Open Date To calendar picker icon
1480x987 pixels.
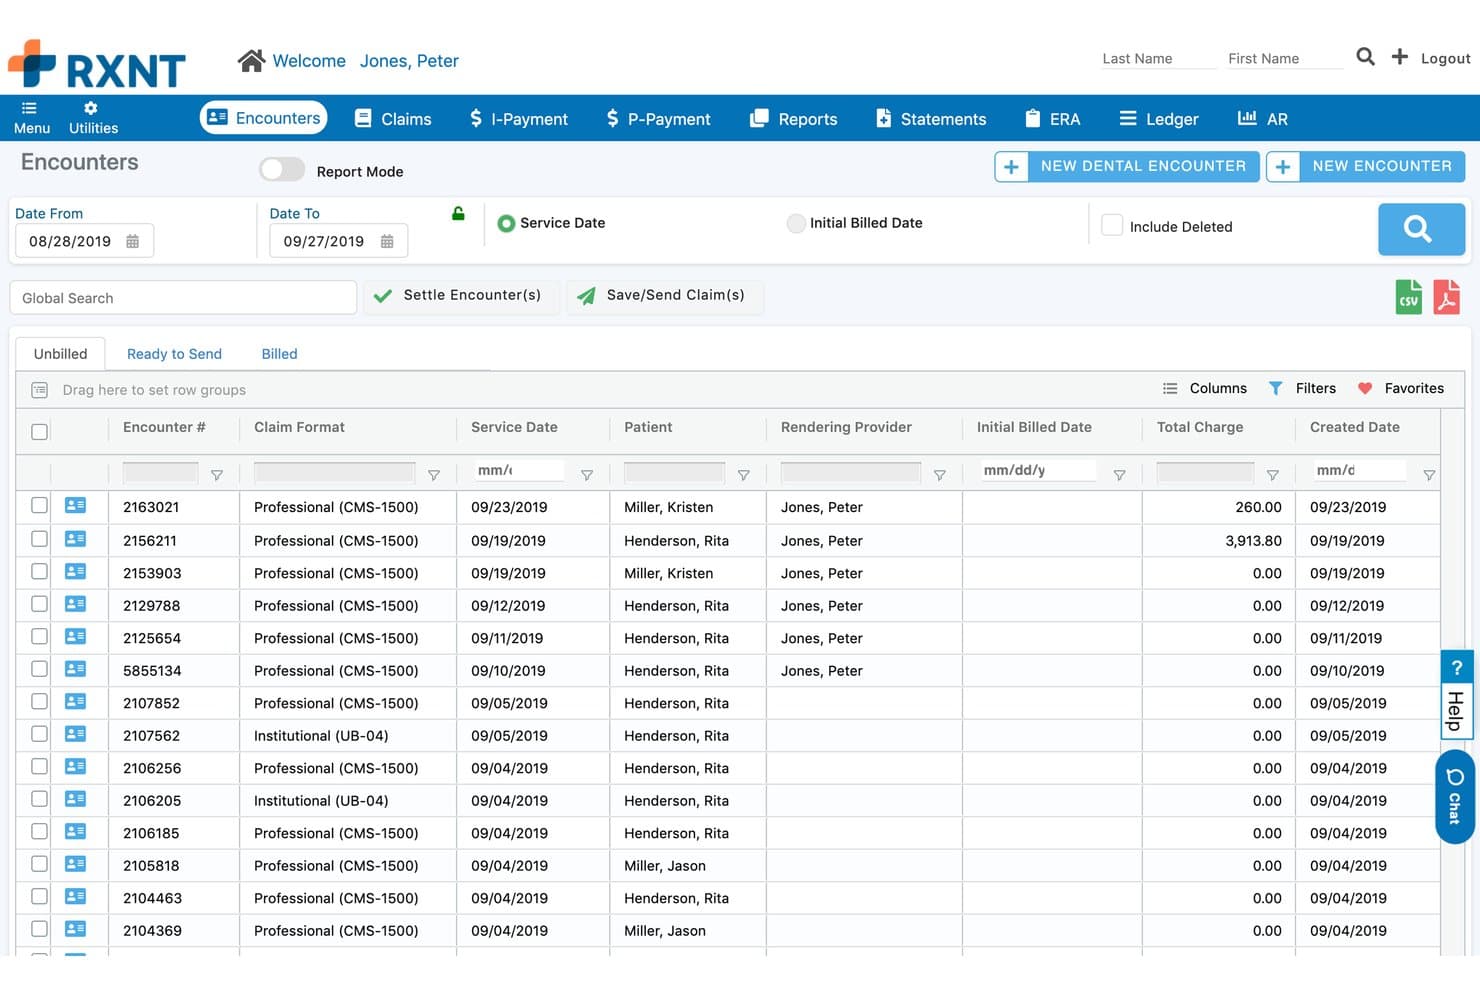click(387, 241)
